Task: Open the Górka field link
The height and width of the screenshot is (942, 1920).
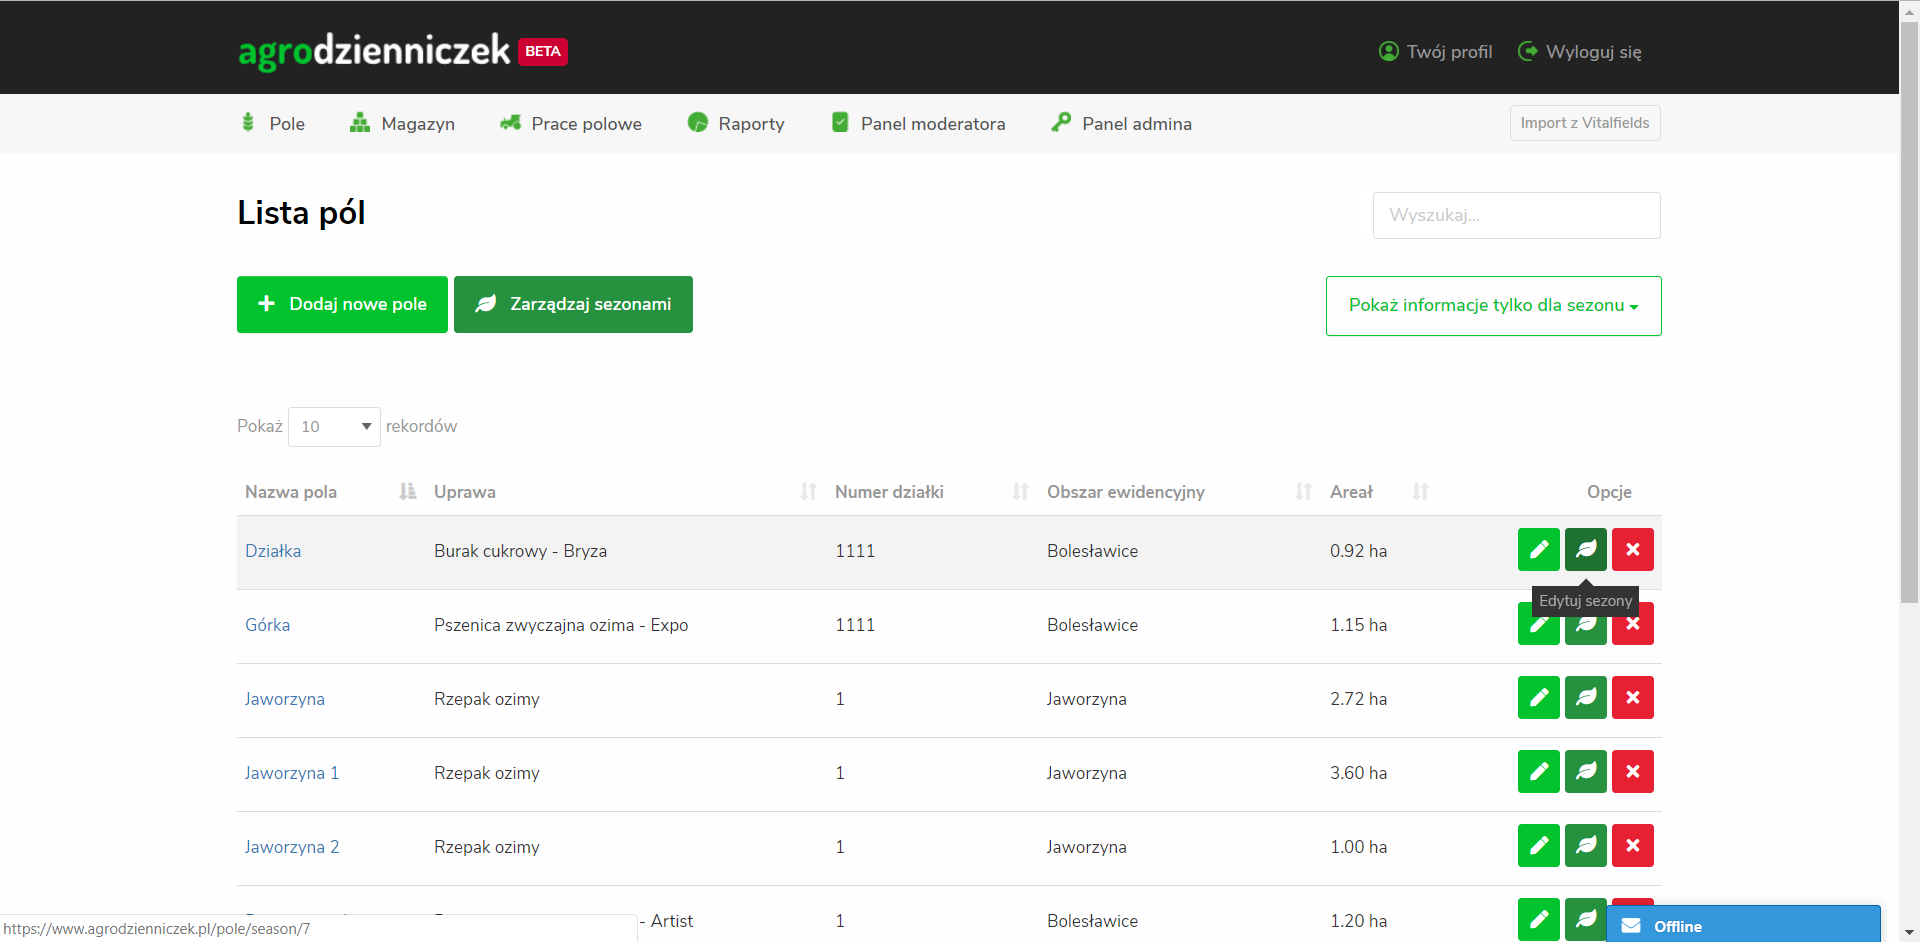Action: click(x=268, y=625)
